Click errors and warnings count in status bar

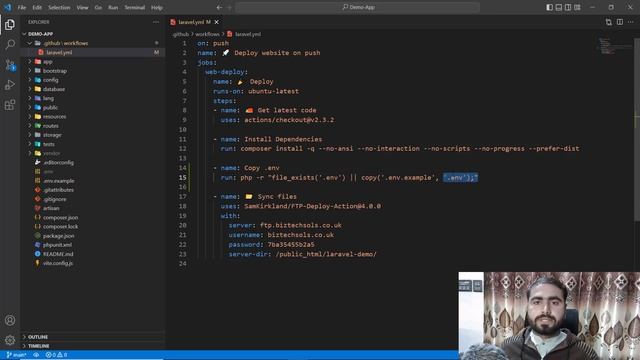56,355
